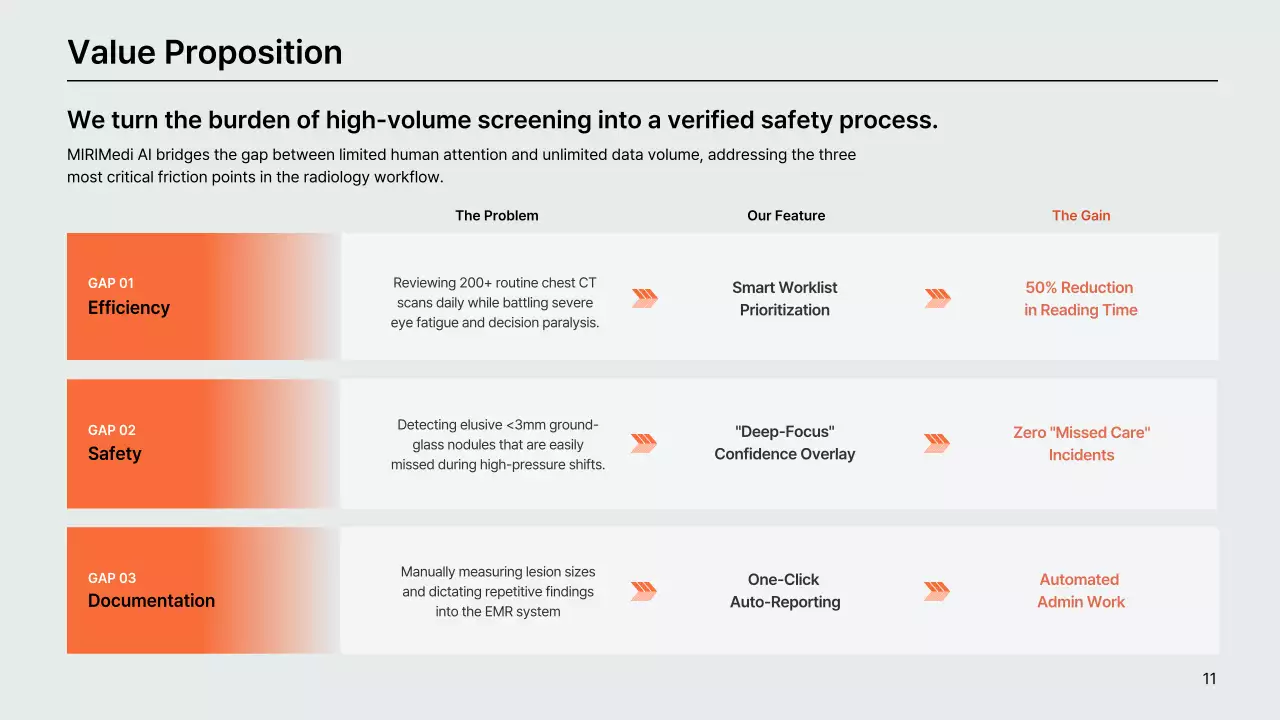Click the "Value Proposition" slide title
The image size is (1280, 720).
coord(205,52)
